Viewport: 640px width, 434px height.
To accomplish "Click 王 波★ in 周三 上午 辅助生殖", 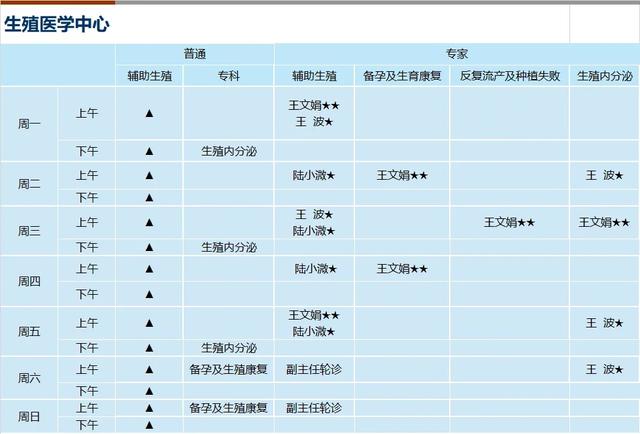I will pyautogui.click(x=314, y=214).
